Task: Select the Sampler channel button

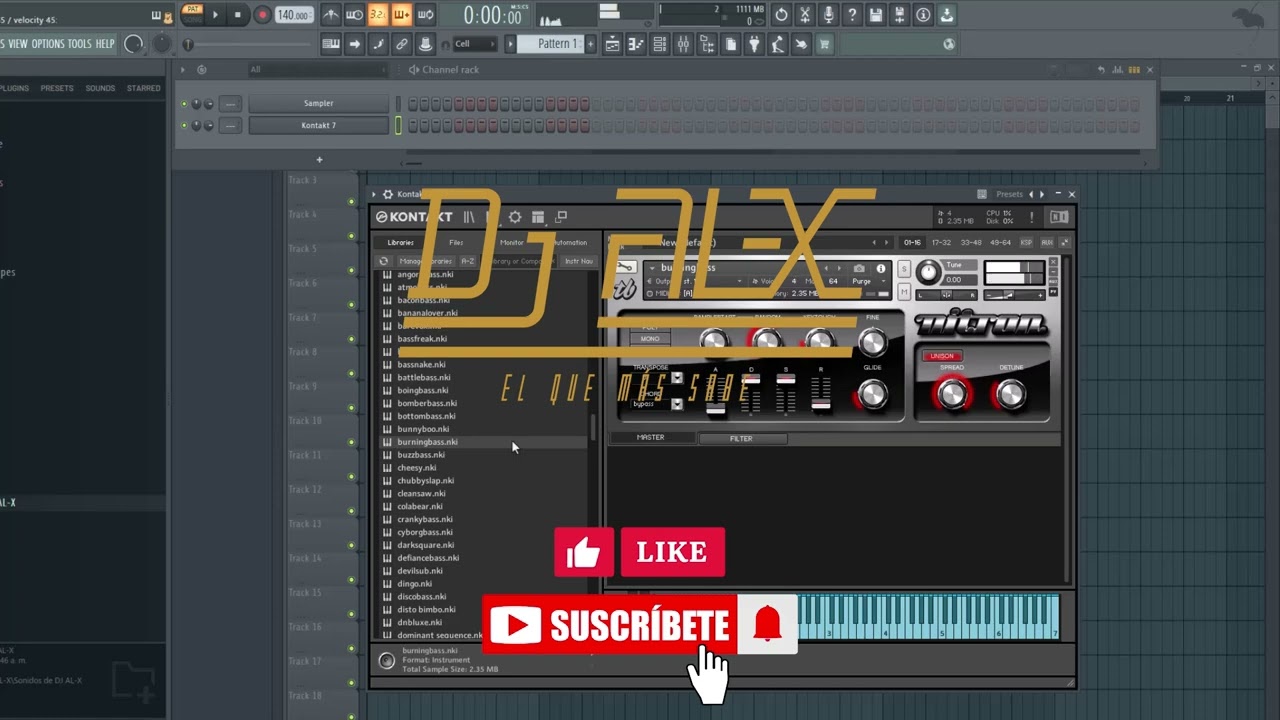Action: point(318,103)
